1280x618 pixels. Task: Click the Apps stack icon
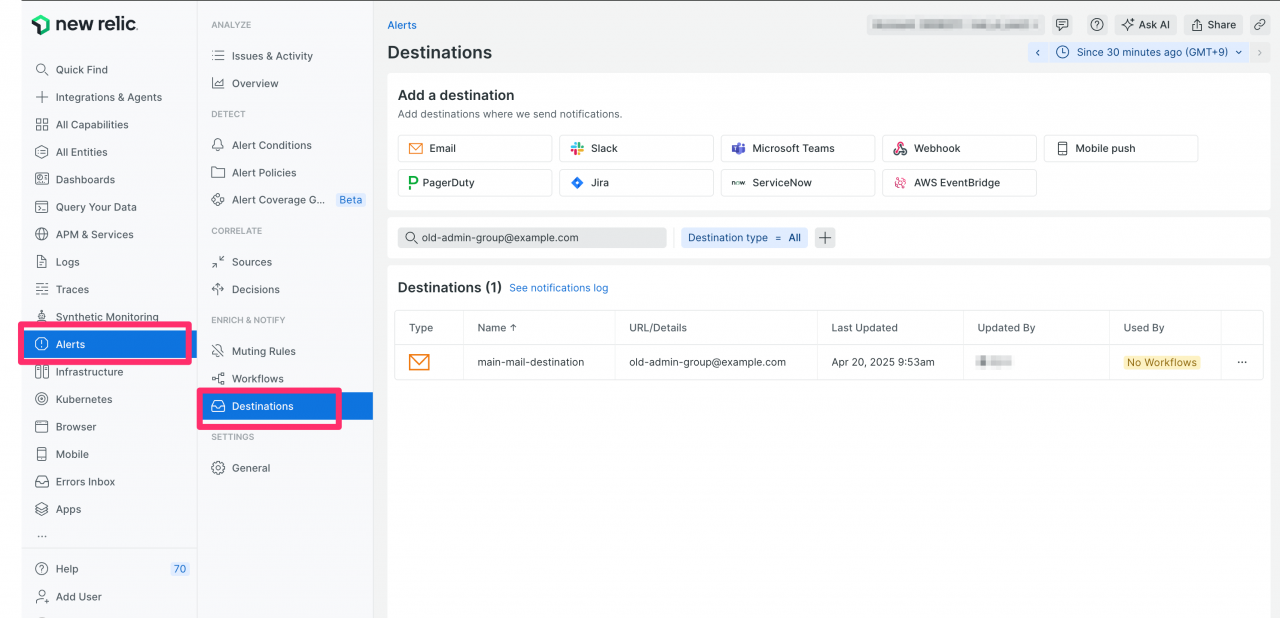42,509
